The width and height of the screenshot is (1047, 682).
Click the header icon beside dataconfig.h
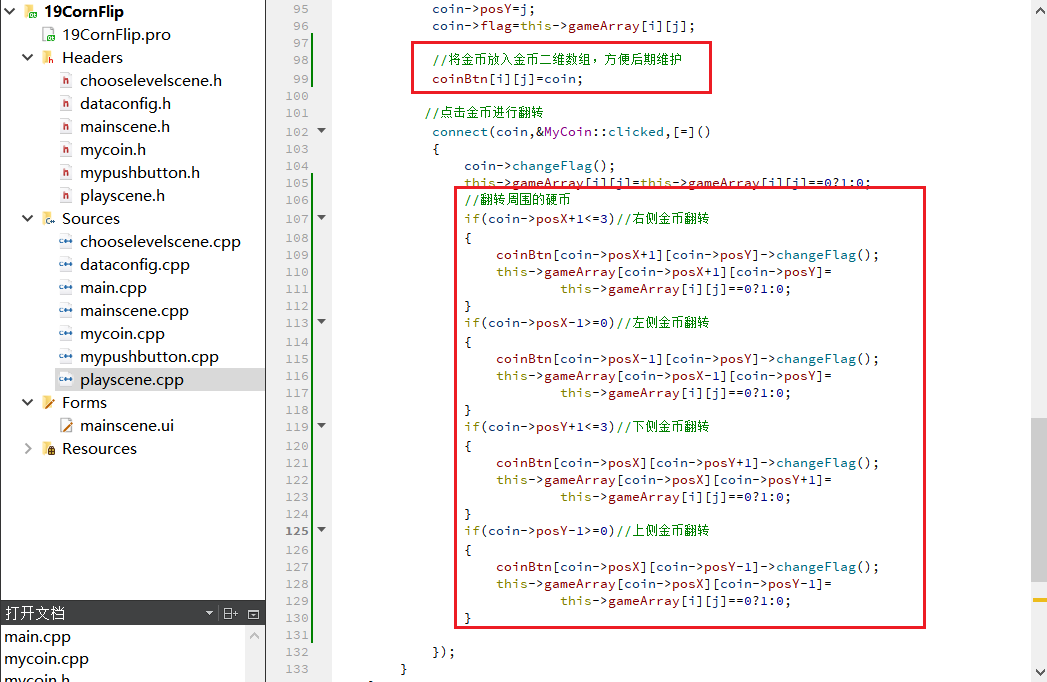tap(65, 104)
